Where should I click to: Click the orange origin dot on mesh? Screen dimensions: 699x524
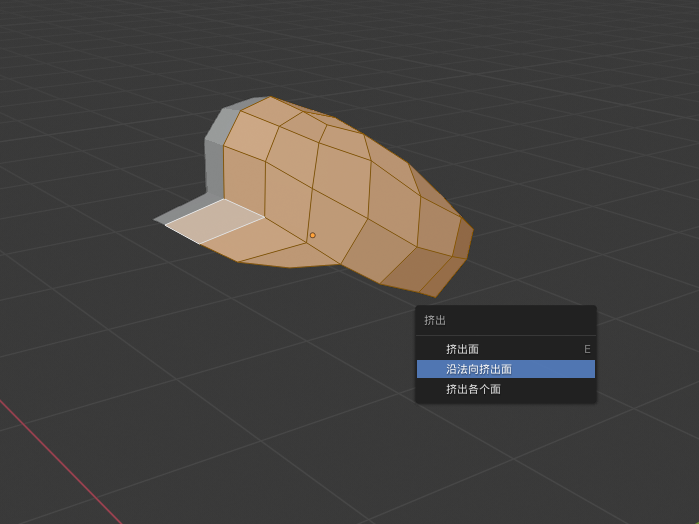pos(312,235)
